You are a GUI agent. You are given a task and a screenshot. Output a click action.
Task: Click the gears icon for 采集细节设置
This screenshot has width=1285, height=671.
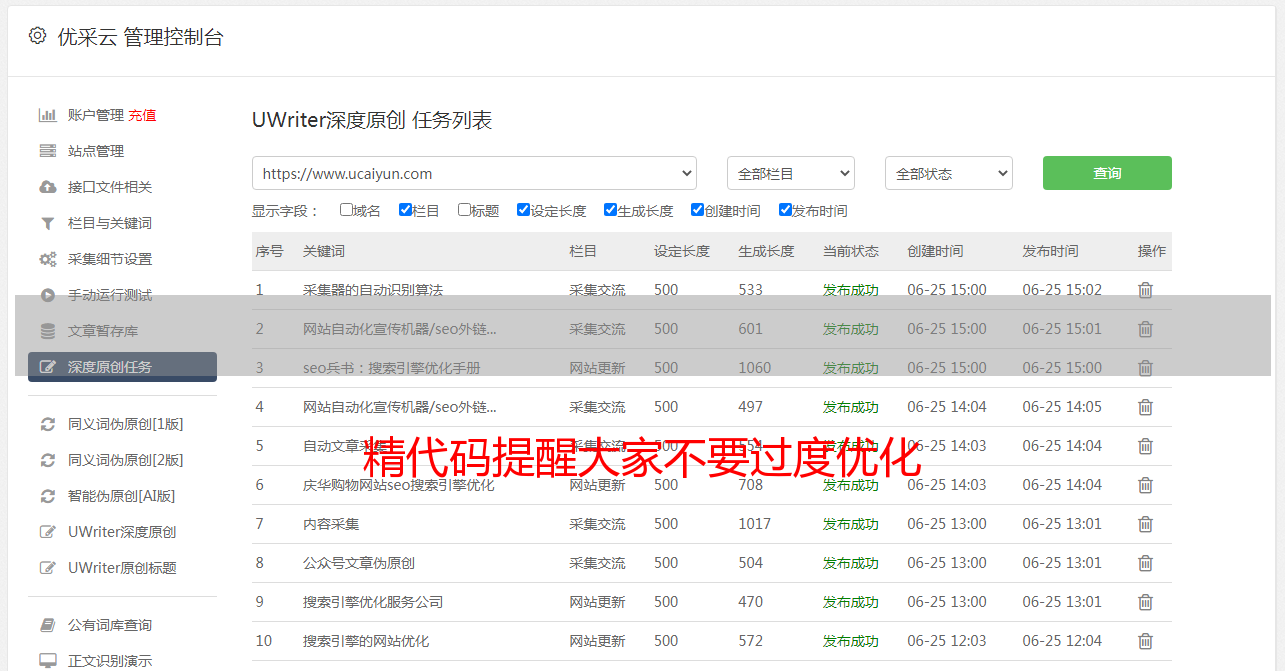pos(47,259)
